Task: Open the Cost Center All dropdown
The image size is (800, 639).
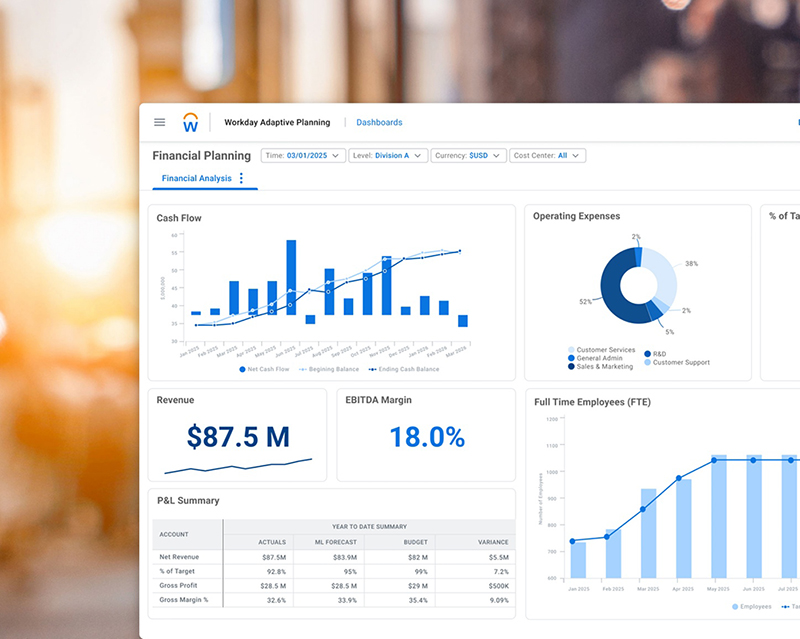Action: 547,156
